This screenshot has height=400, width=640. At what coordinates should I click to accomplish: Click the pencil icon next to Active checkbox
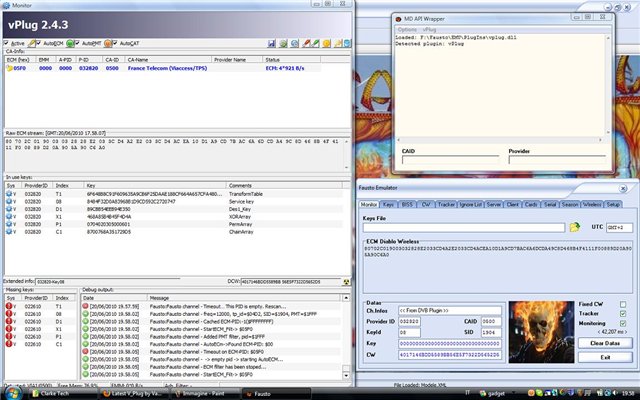[x=31, y=43]
